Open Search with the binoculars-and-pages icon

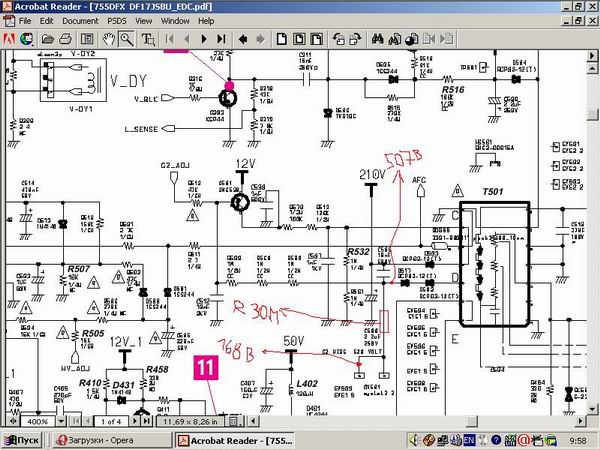pyautogui.click(x=395, y=39)
